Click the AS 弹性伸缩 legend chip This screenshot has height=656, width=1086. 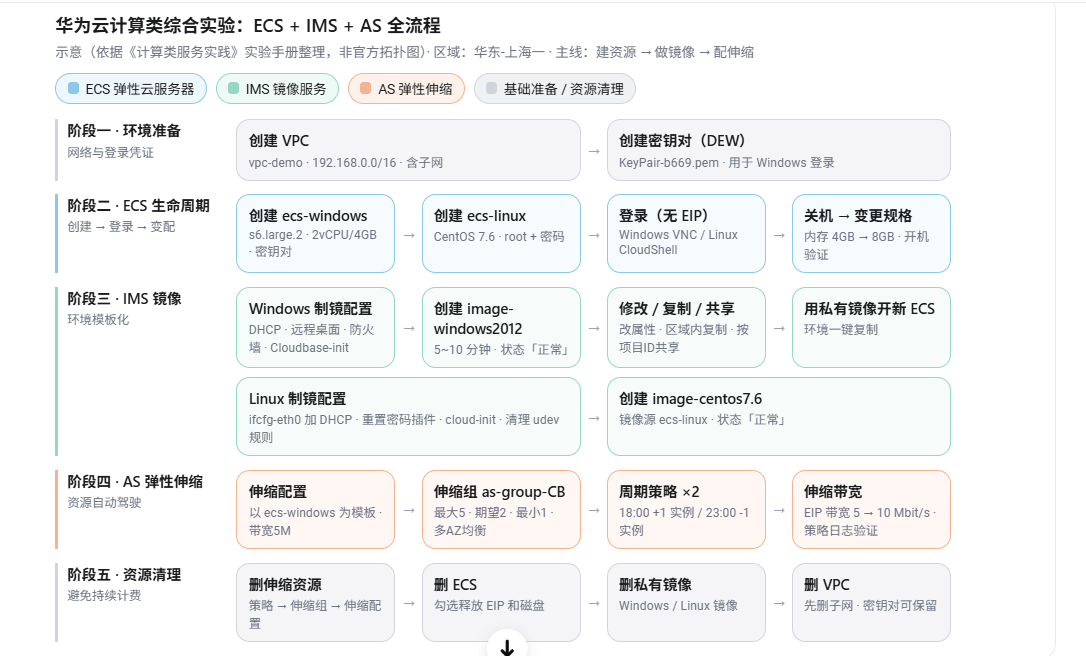pyautogui.click(x=406, y=89)
